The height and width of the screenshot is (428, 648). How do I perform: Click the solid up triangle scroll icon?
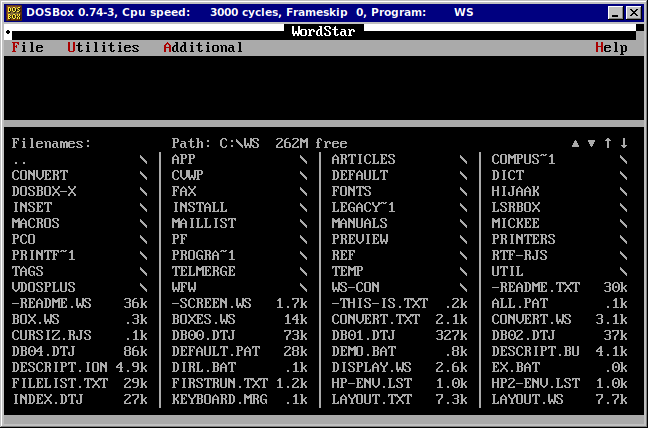click(x=576, y=144)
